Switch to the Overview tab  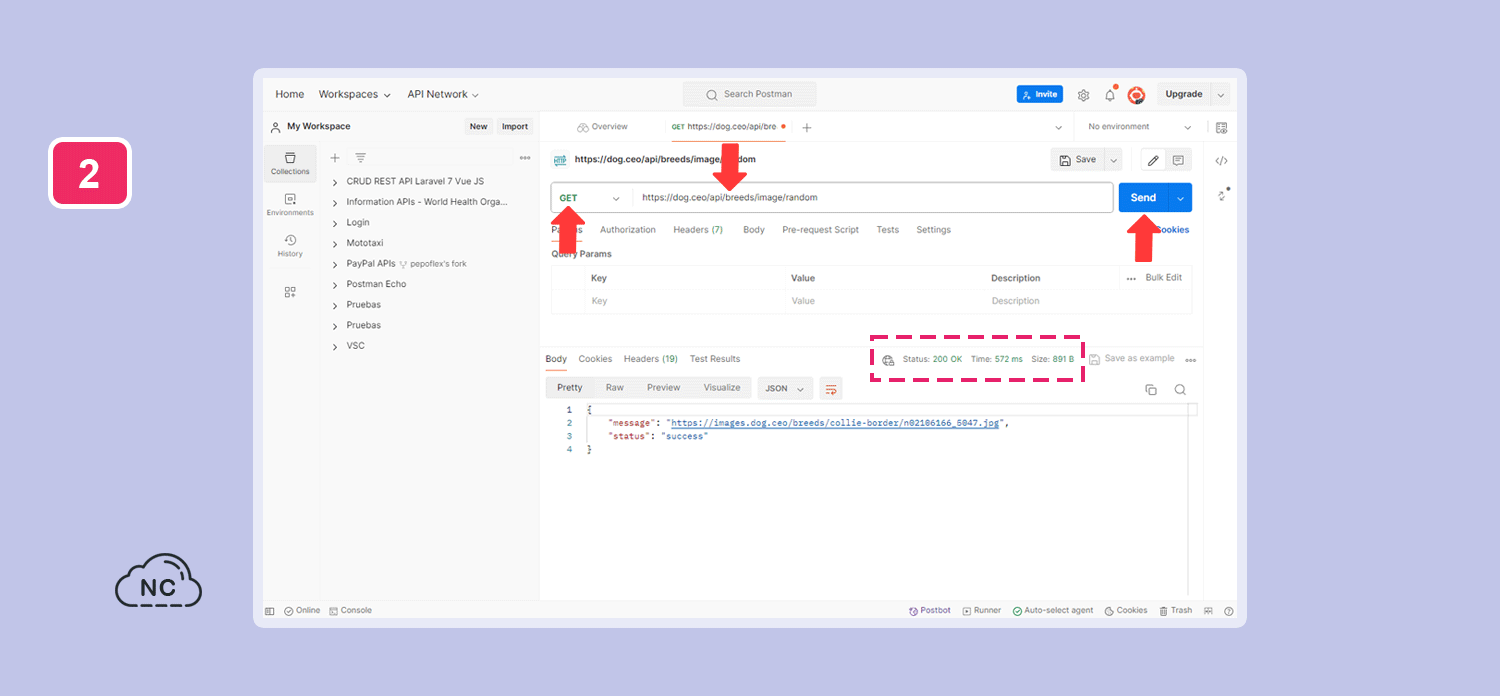click(x=602, y=127)
